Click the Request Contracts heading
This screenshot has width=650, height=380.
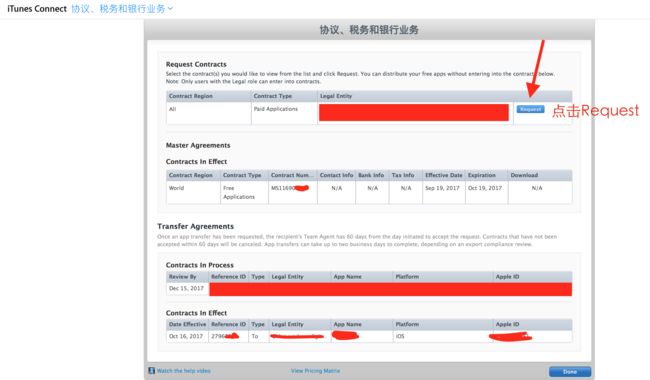[196, 64]
